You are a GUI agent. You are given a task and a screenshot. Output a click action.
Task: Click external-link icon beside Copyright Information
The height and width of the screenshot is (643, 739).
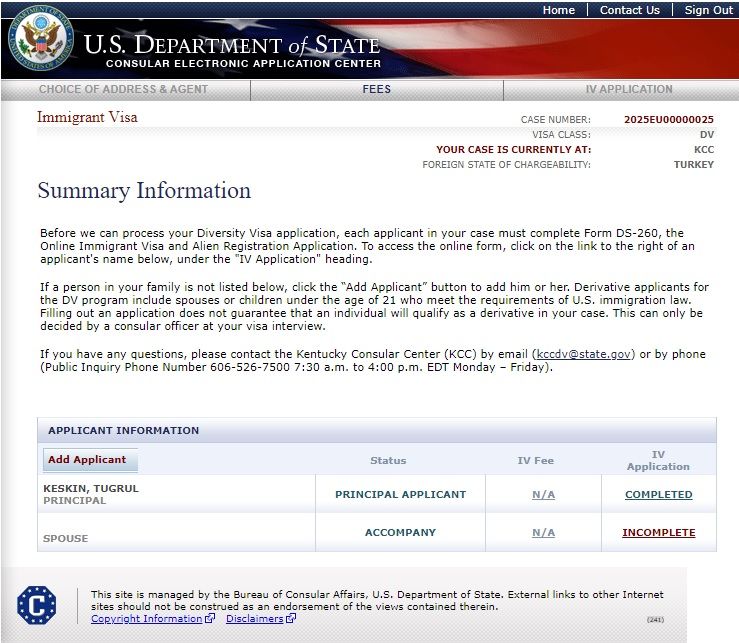(210, 618)
